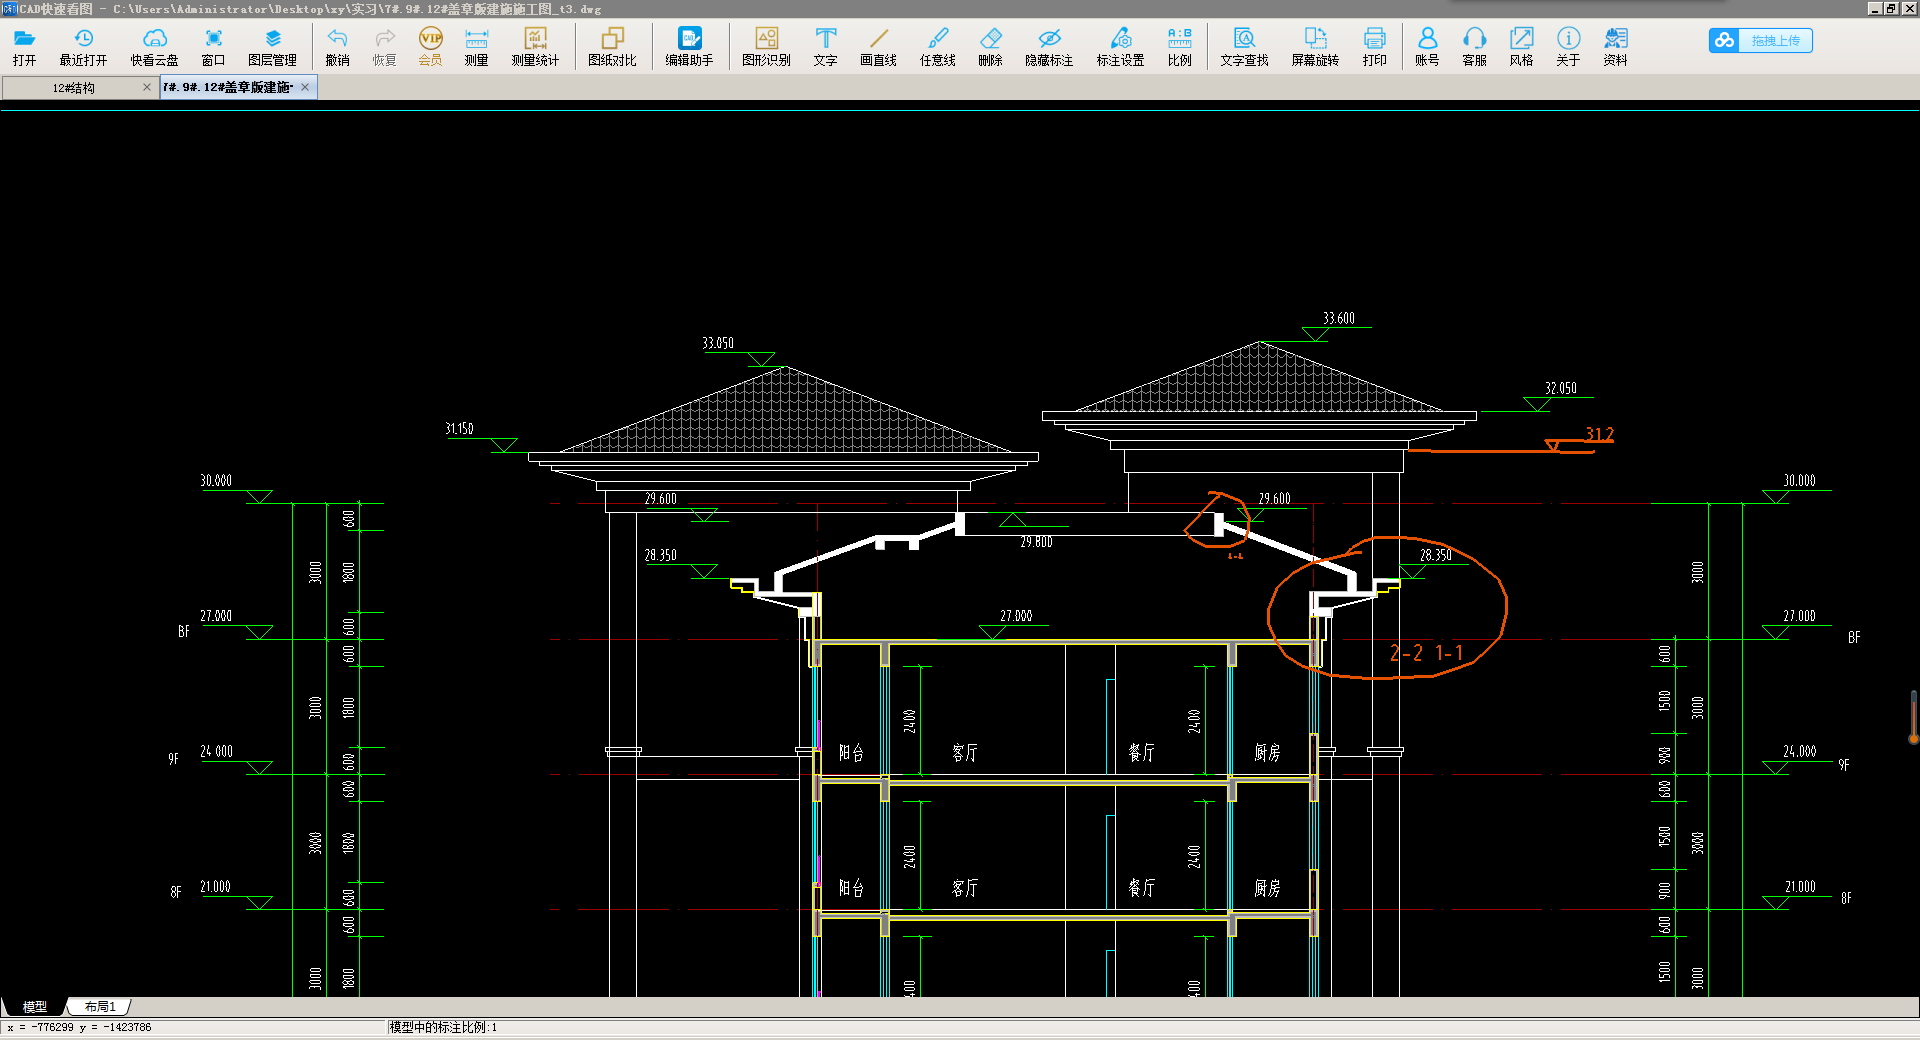Viewport: 1920px width, 1040px height.
Task: Launch the 编辑助手 edit assistant
Action: point(689,47)
